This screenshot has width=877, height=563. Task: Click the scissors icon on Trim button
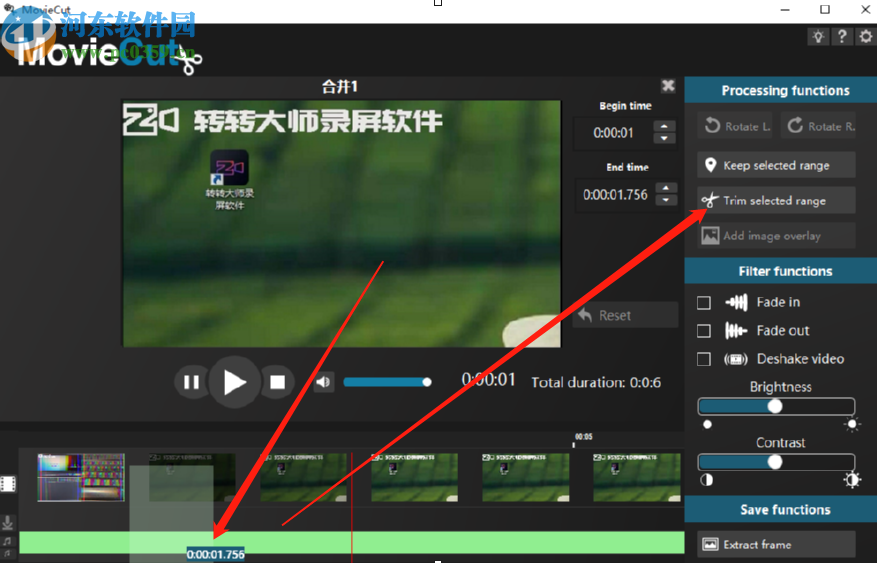[x=710, y=200]
